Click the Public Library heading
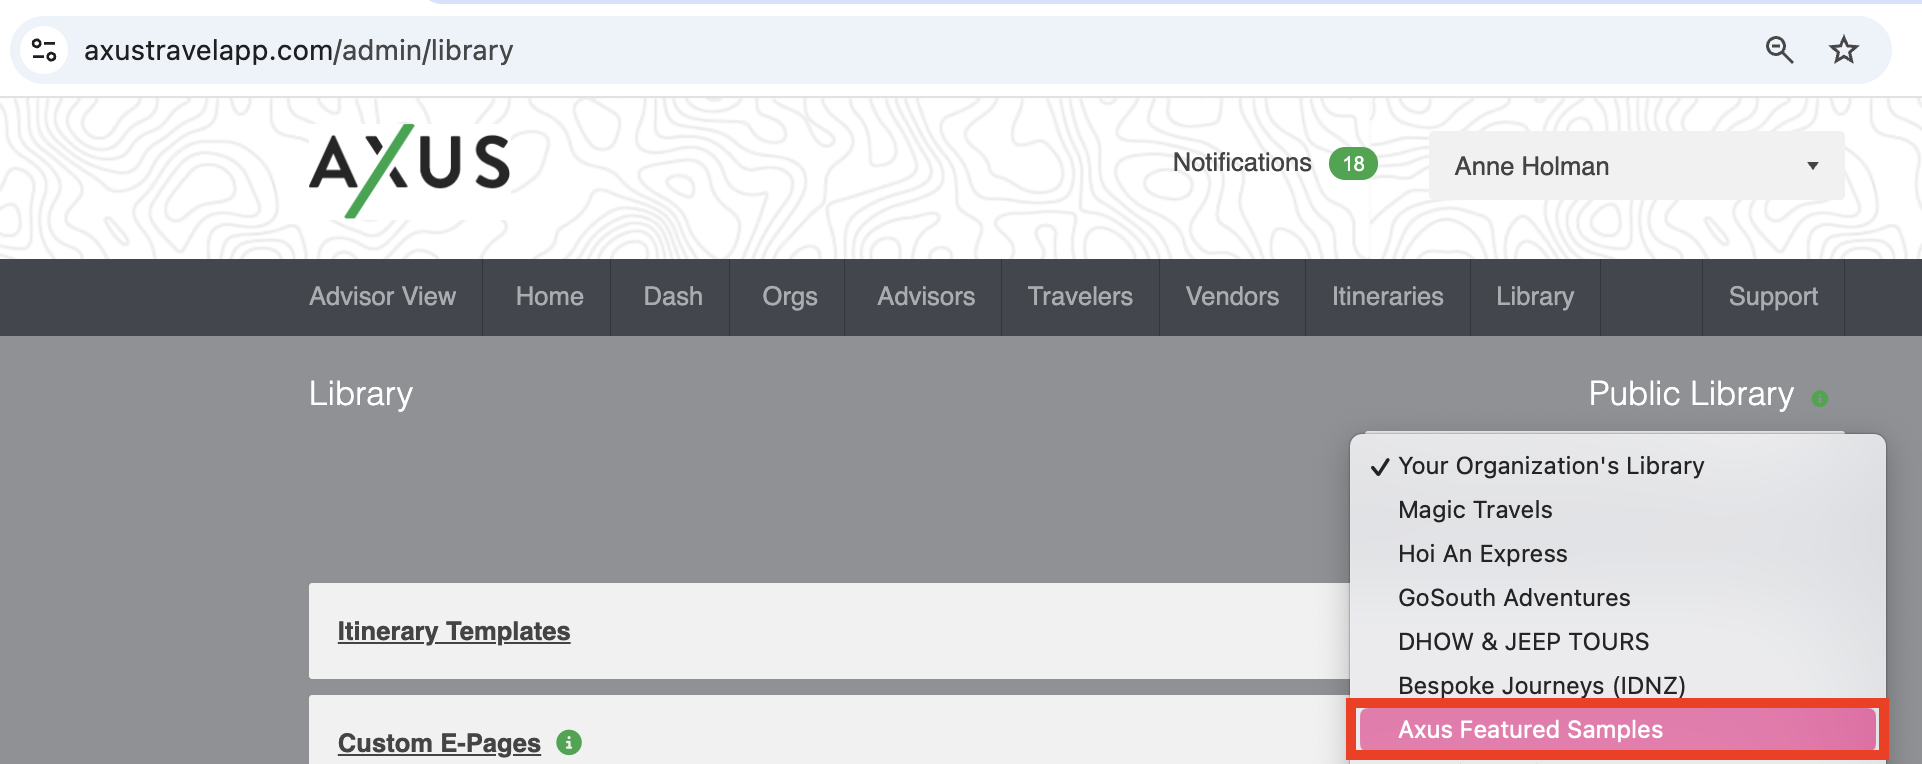The width and height of the screenshot is (1922, 764). pyautogui.click(x=1691, y=394)
